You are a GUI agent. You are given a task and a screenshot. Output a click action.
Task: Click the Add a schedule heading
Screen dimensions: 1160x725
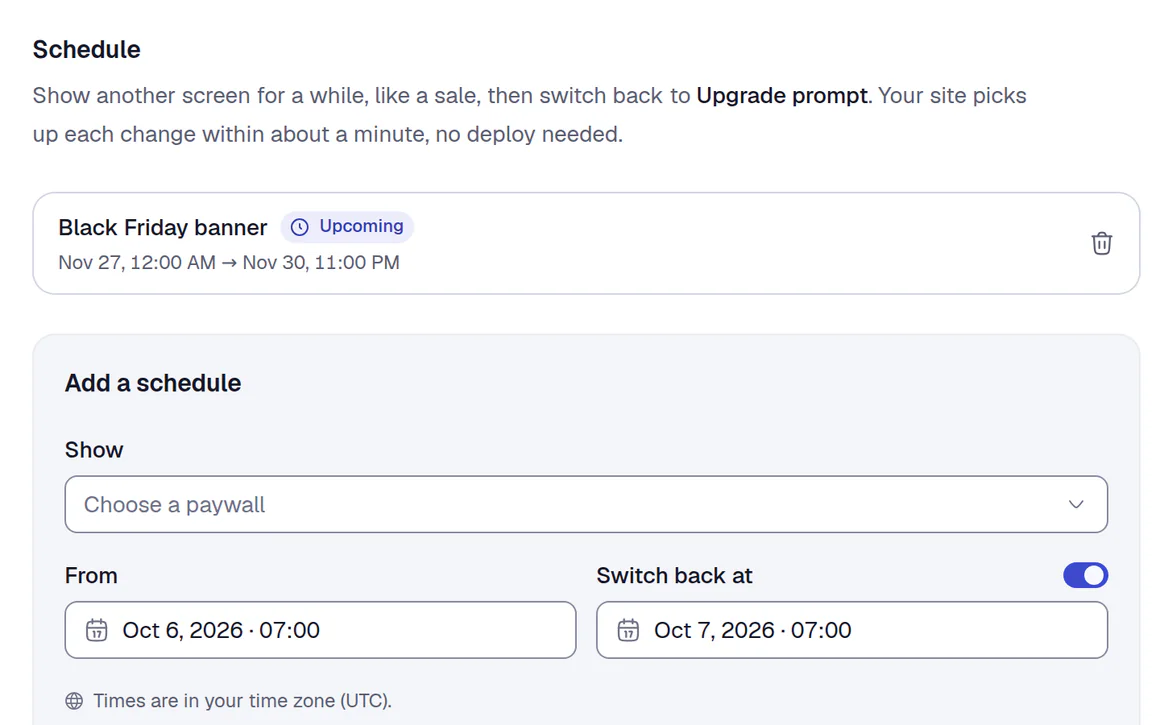(152, 383)
